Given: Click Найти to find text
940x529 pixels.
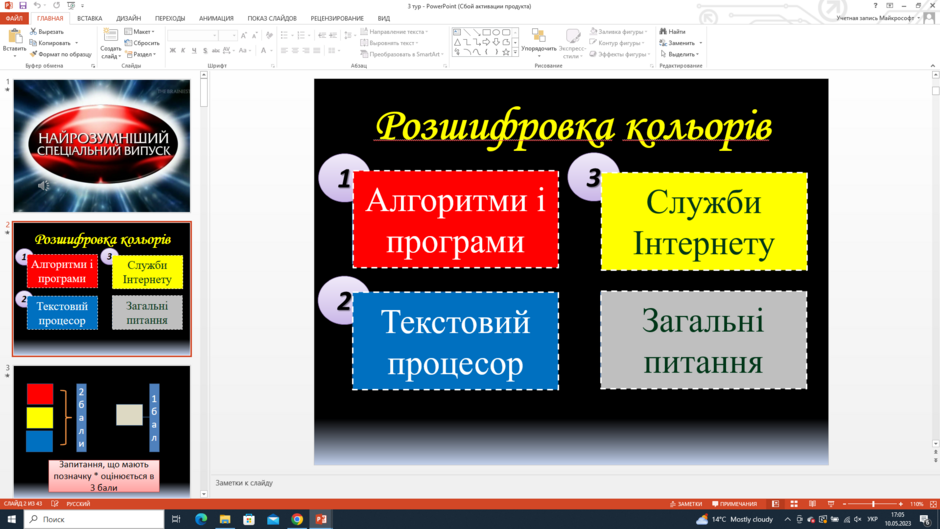Looking at the screenshot, I should 673,32.
